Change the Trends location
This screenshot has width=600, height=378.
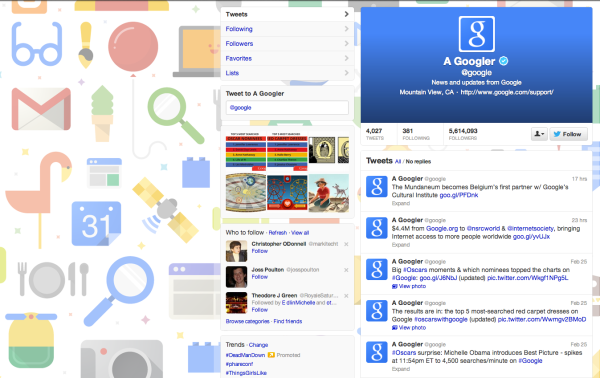pyautogui.click(x=258, y=345)
